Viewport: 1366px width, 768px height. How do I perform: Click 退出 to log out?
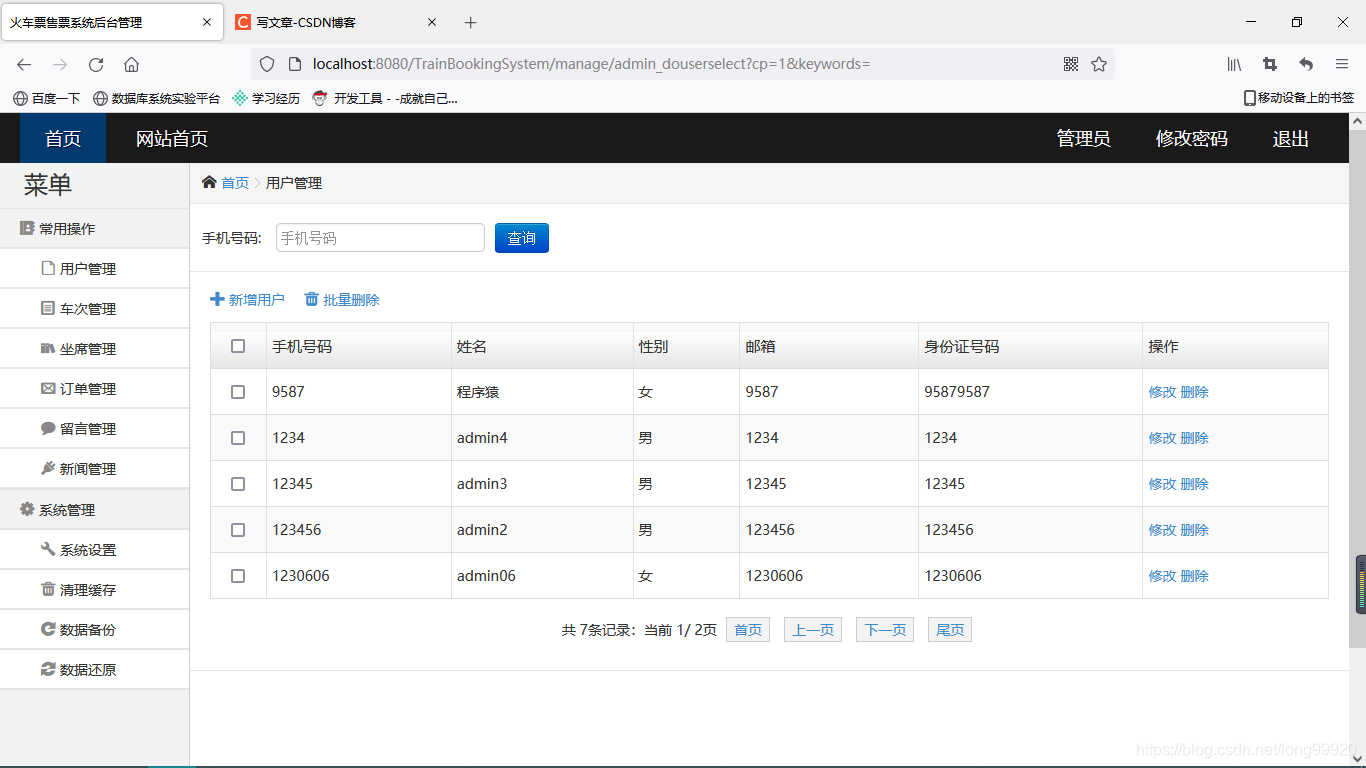coord(1291,139)
